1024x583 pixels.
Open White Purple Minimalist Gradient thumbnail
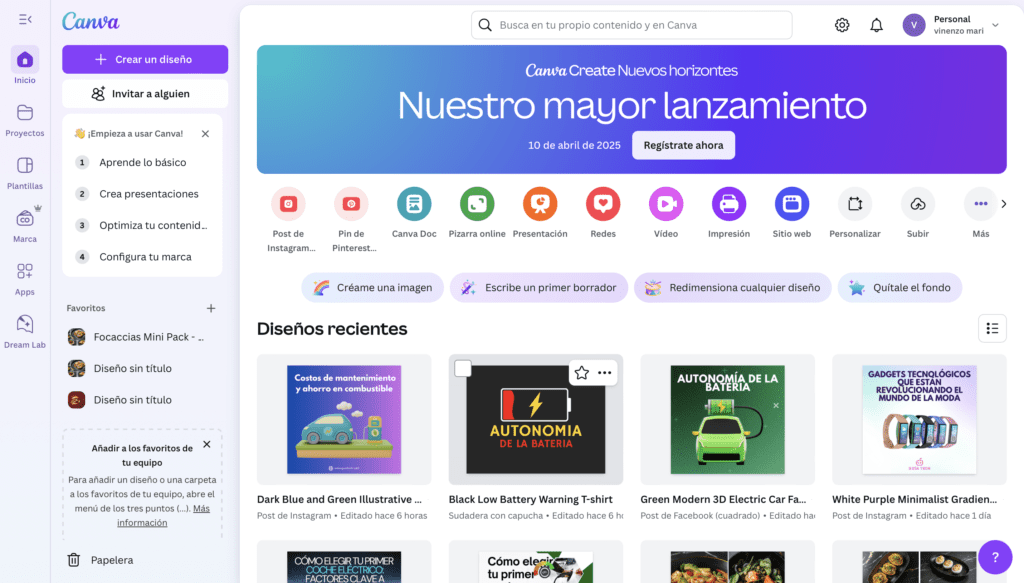coord(919,420)
